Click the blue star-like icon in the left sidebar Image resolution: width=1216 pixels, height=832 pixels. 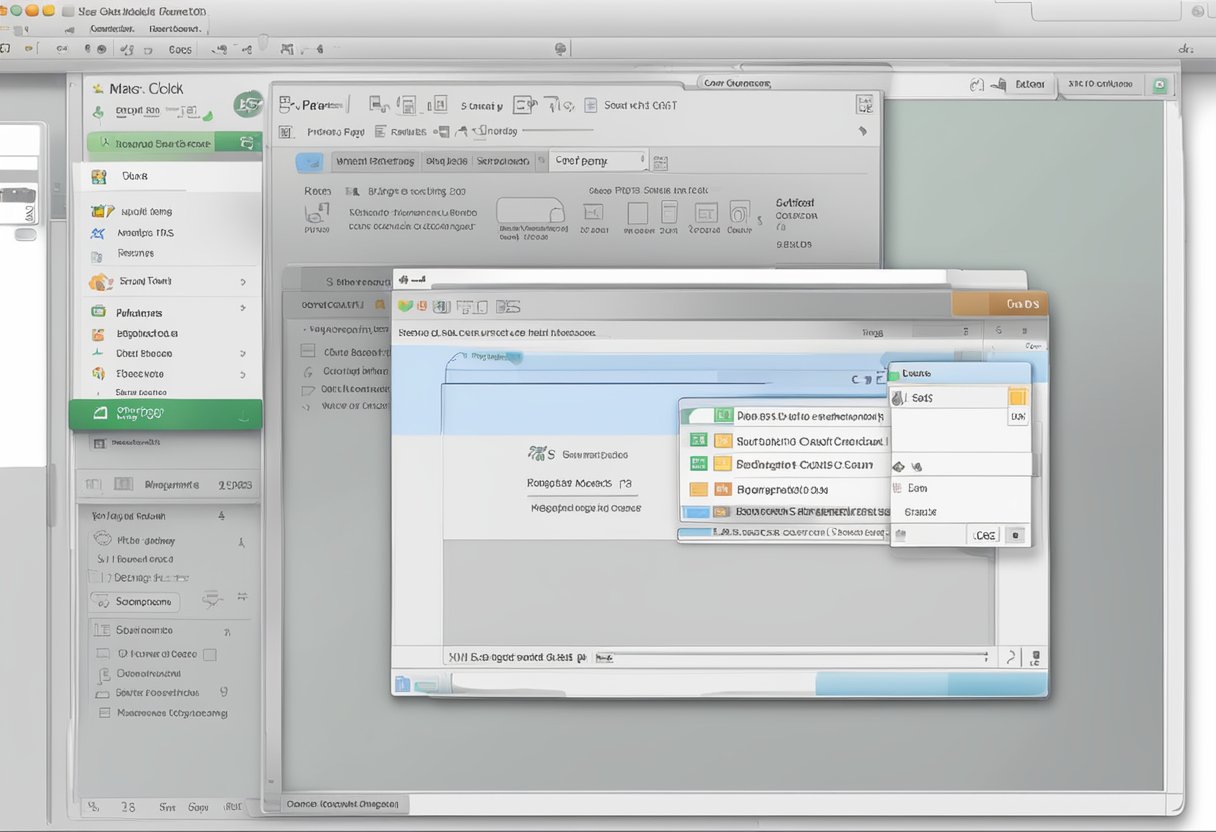(x=98, y=233)
